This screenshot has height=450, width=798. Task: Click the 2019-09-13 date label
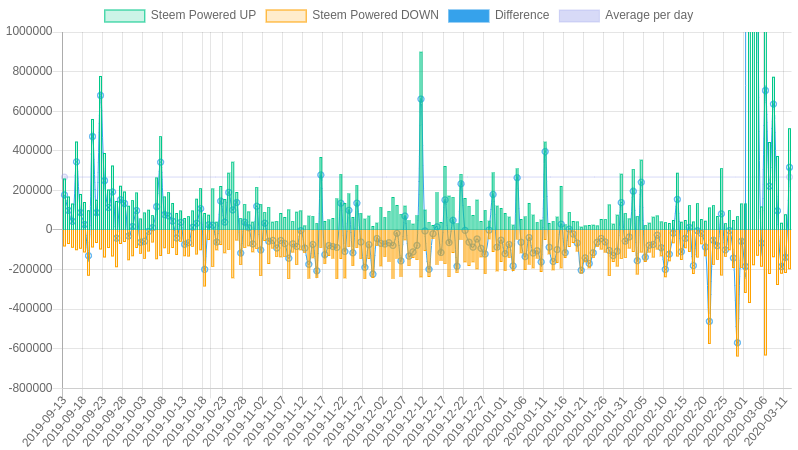click(44, 419)
